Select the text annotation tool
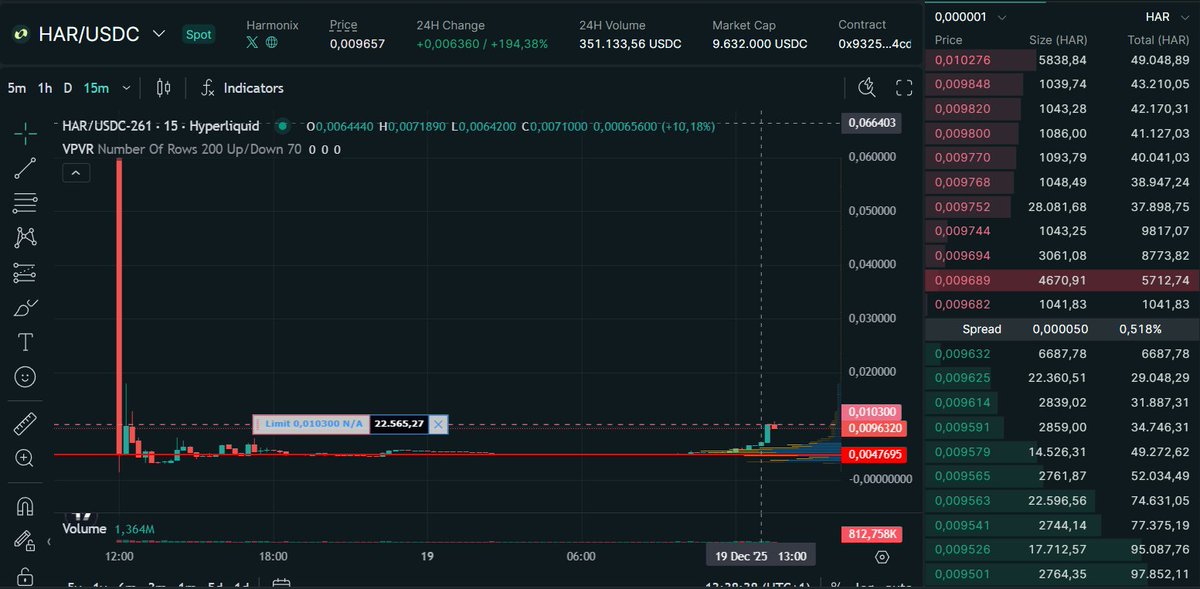This screenshot has width=1200, height=589. (x=26, y=342)
